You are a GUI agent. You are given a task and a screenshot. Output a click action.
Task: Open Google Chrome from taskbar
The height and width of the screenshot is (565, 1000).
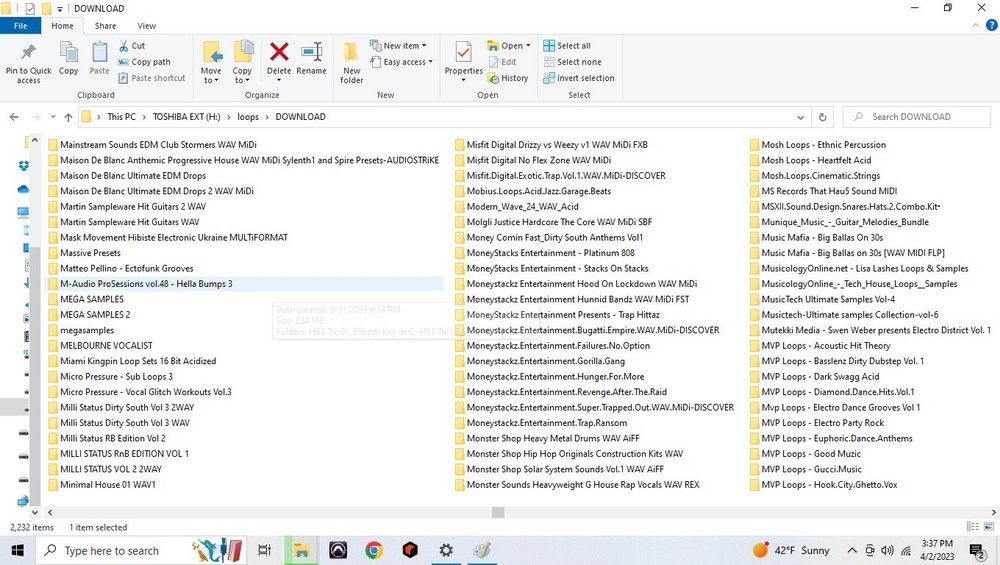coord(374,550)
